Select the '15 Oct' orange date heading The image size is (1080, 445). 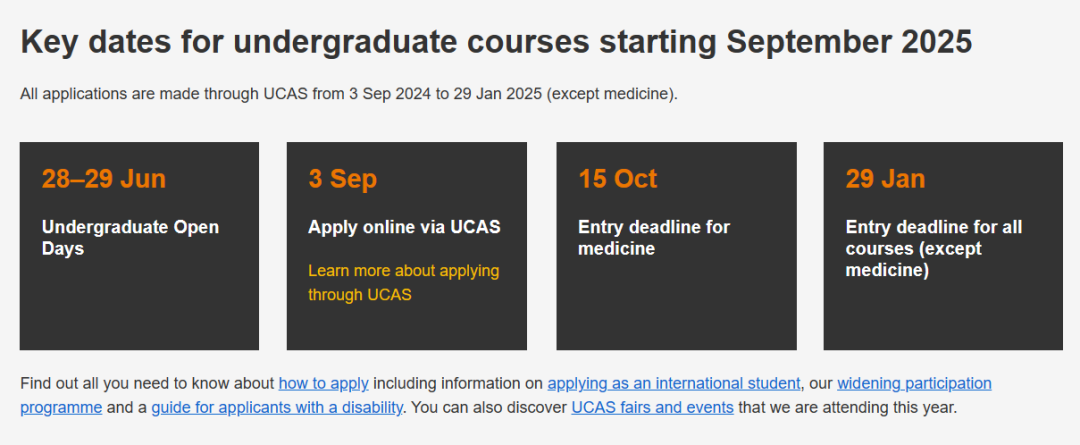pyautogui.click(x=618, y=178)
